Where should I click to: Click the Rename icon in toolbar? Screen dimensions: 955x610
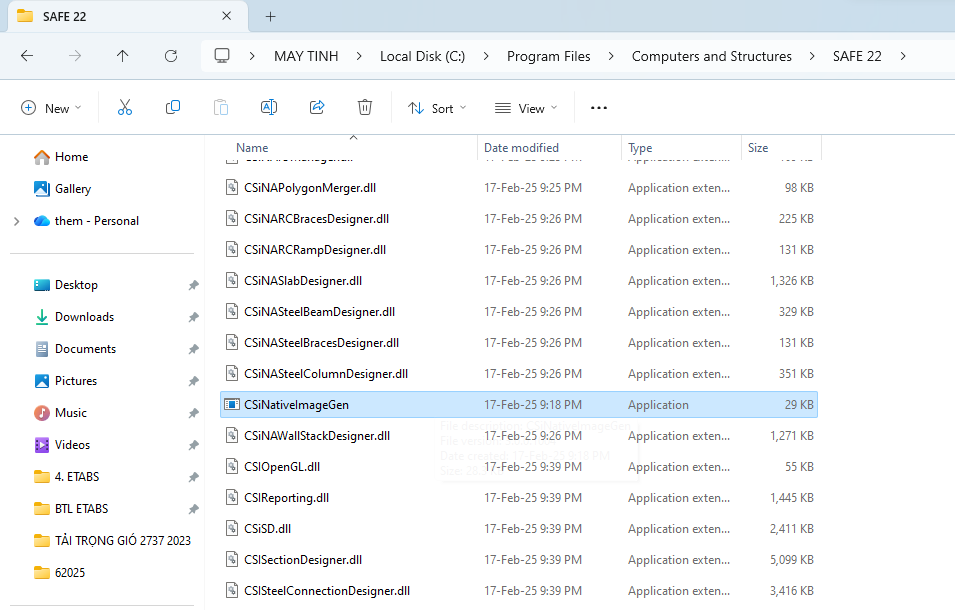coord(269,108)
